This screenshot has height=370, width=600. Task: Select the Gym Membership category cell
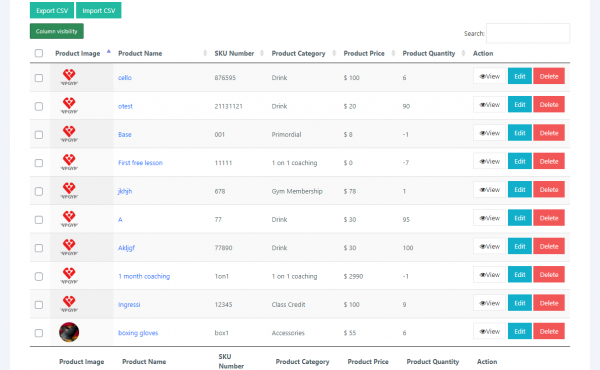(297, 191)
